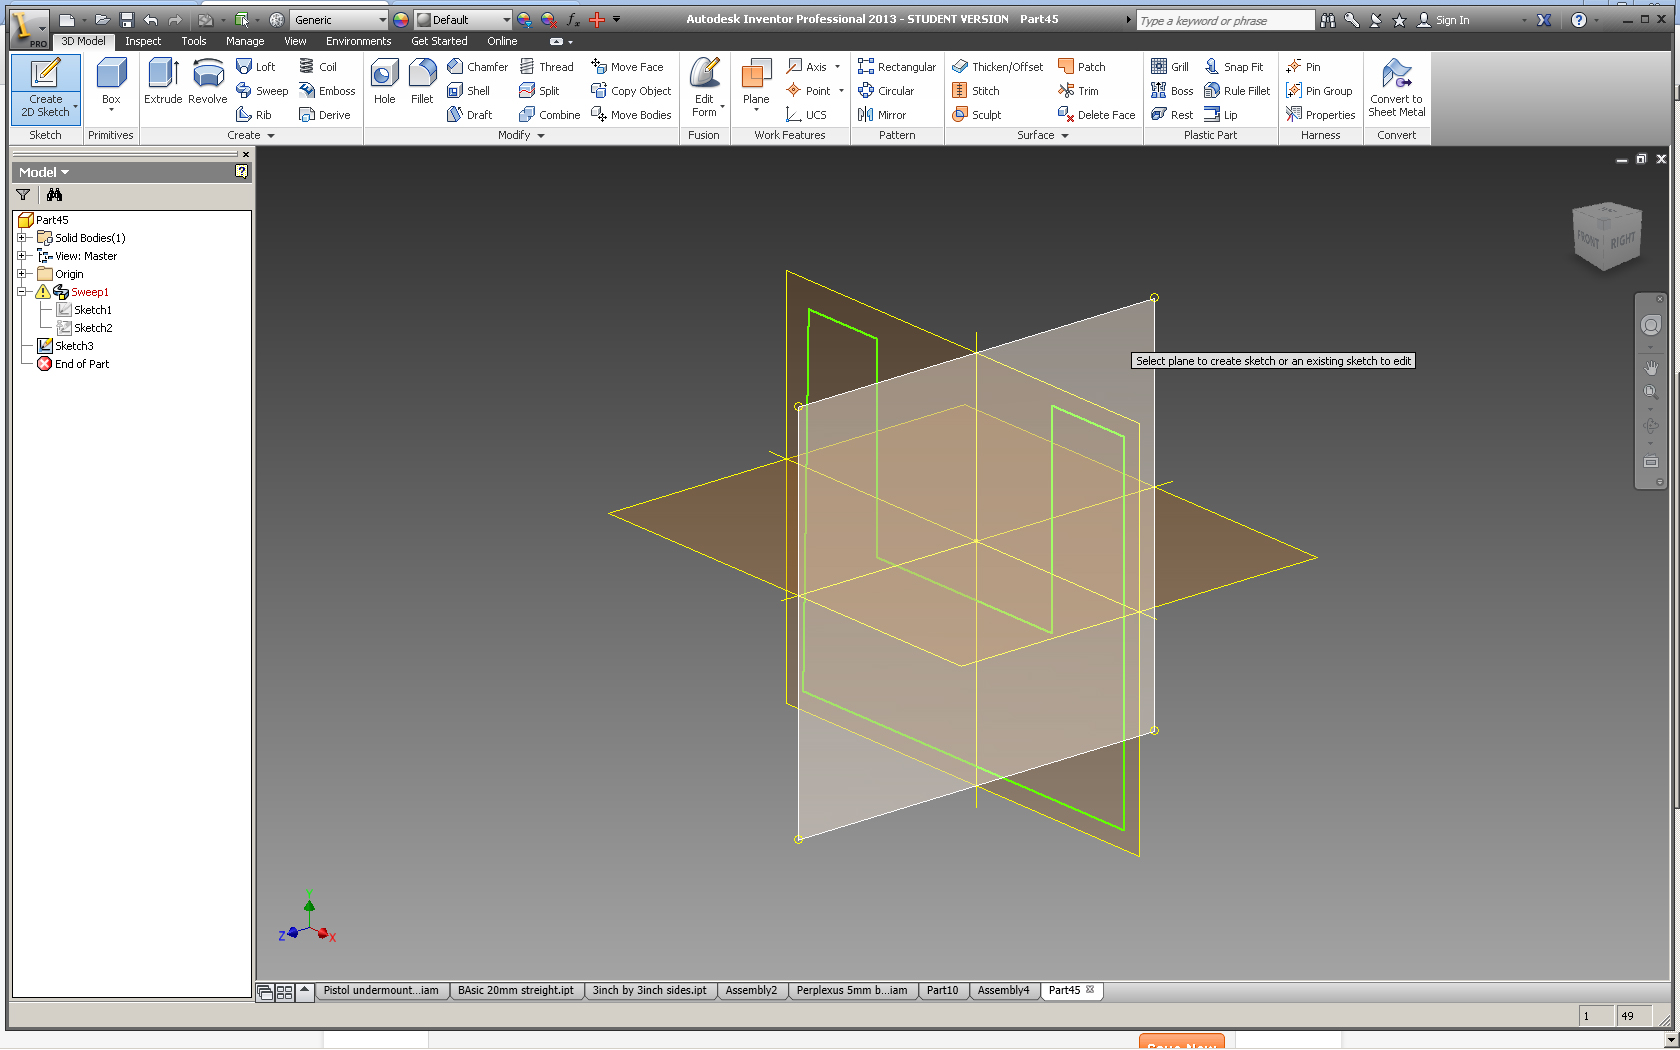This screenshot has width=1680, height=1050.
Task: Click Create 2D Sketch tool
Action: (x=45, y=88)
